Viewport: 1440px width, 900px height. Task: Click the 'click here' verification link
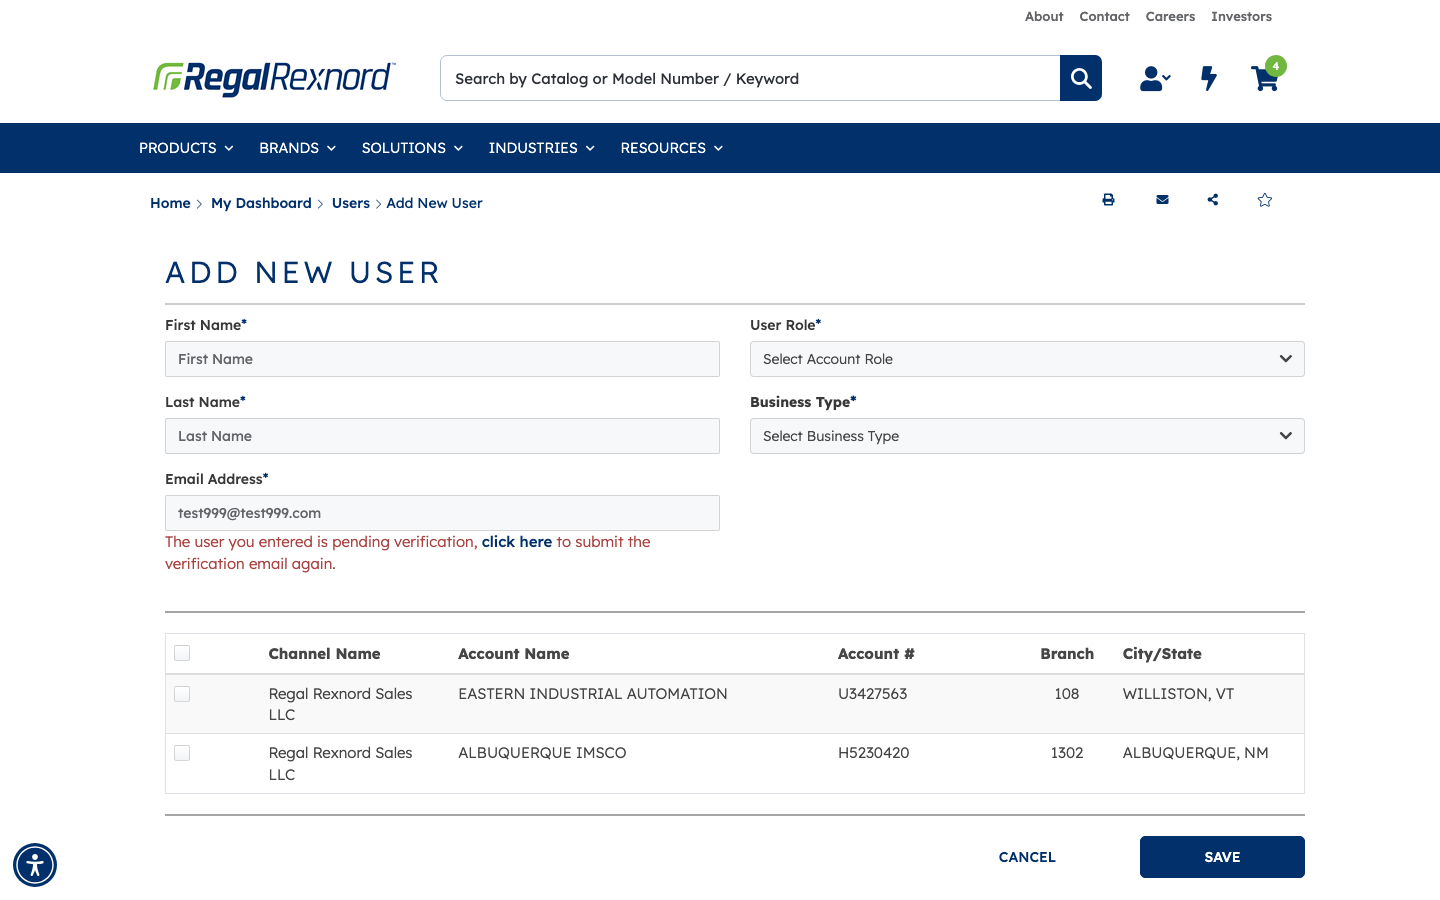(x=517, y=542)
